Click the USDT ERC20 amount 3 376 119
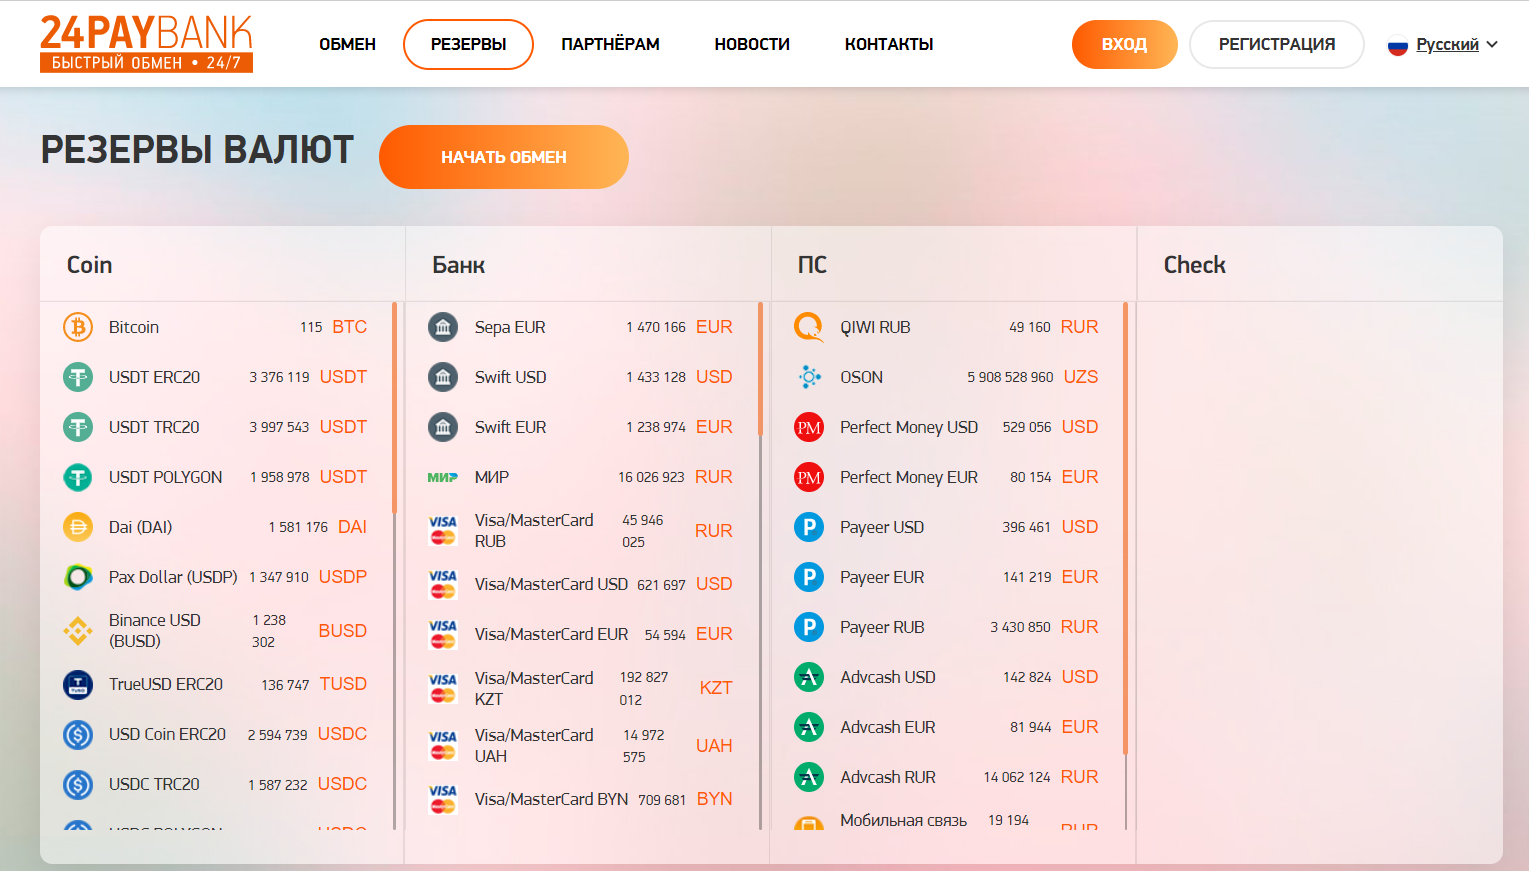This screenshot has width=1529, height=871. (279, 377)
